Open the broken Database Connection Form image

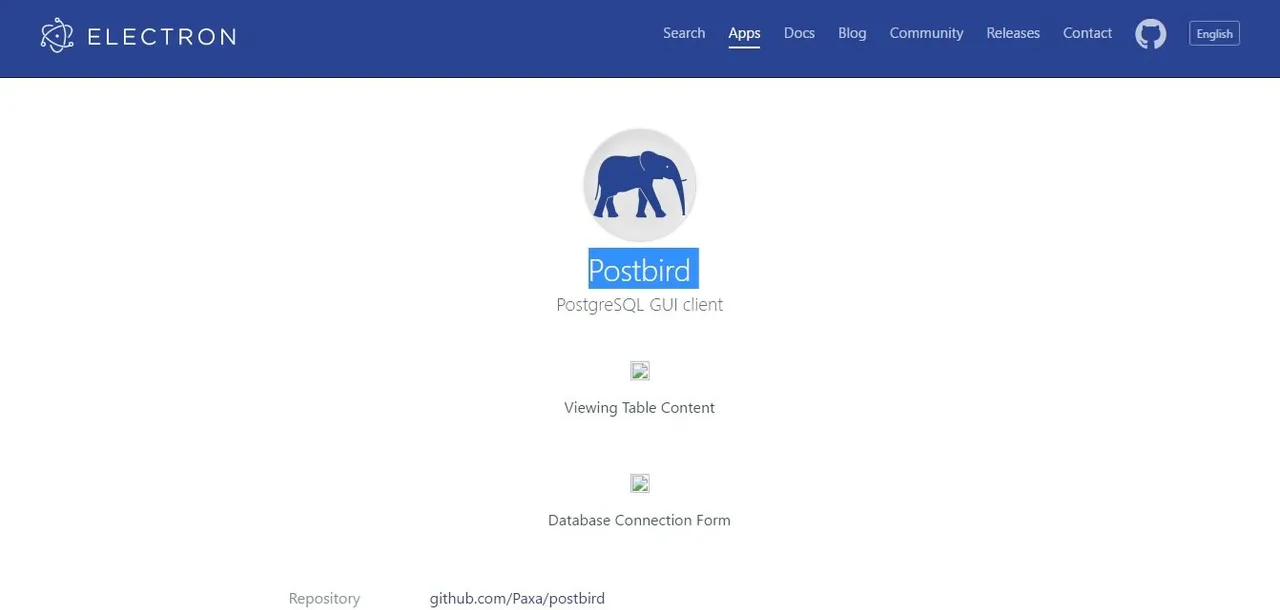coord(640,484)
